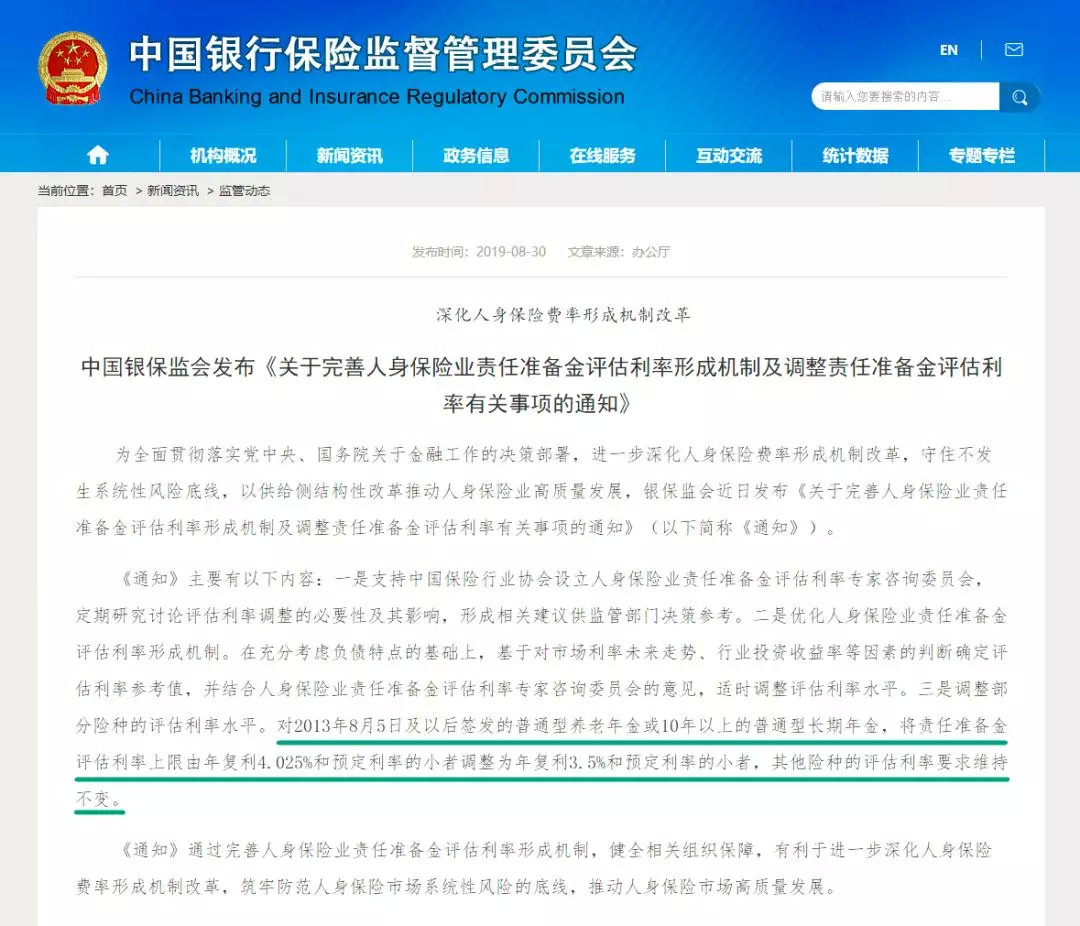Open the 专题专栏 menu
Viewport: 1080px width, 926px height.
coord(982,156)
